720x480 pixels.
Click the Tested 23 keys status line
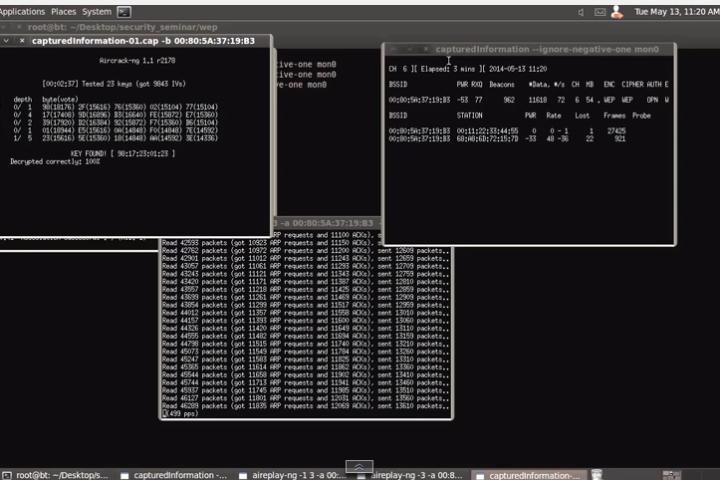(114, 84)
